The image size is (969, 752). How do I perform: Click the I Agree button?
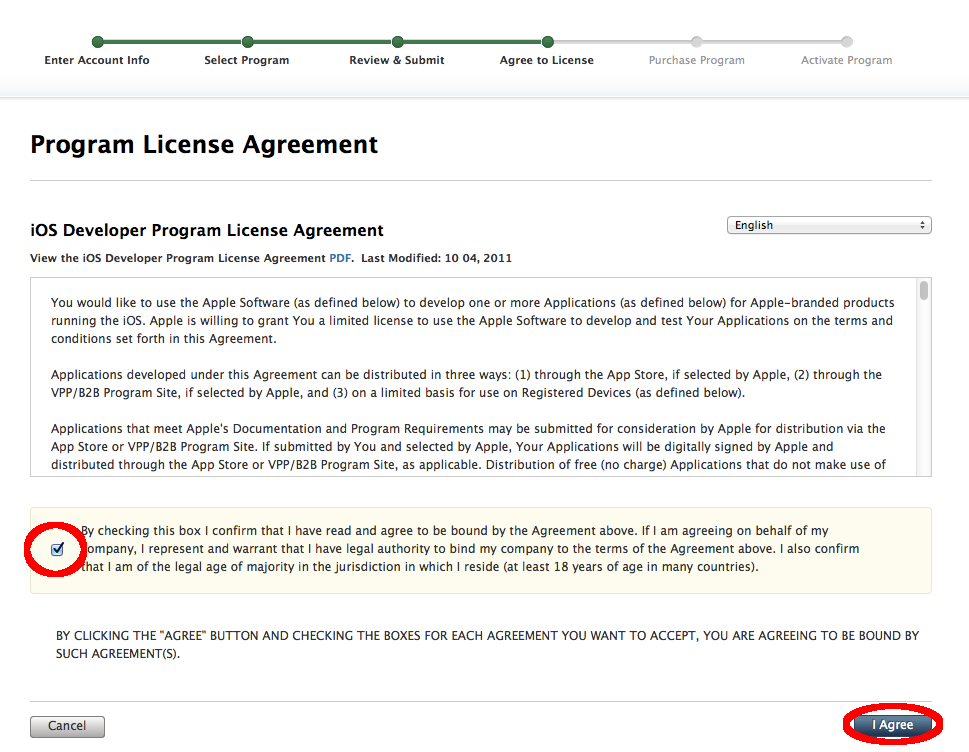(x=892, y=725)
